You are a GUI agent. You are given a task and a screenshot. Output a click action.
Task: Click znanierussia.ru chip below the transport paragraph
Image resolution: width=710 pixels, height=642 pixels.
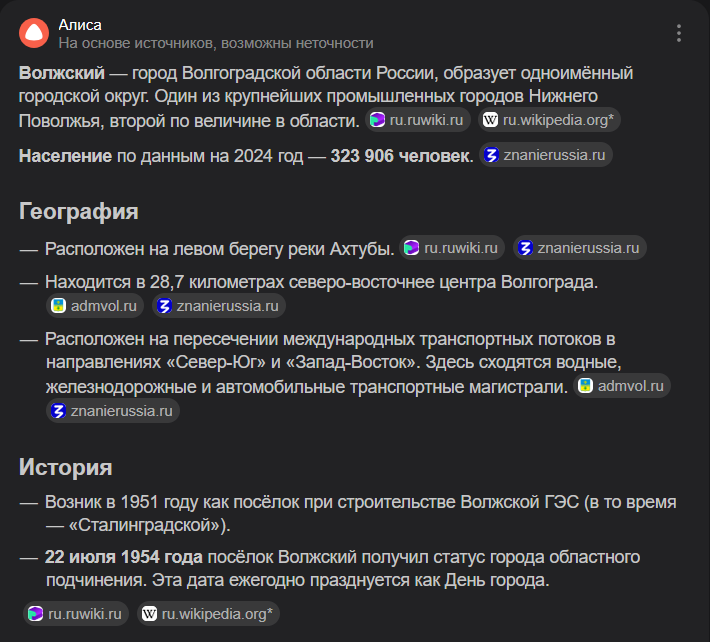coord(113,411)
